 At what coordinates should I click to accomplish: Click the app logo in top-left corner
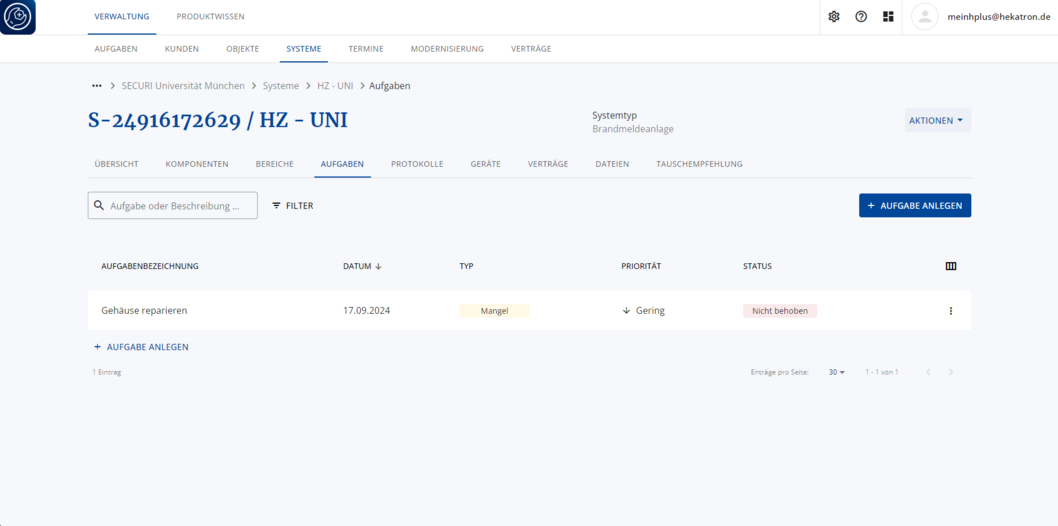pyautogui.click(x=18, y=17)
